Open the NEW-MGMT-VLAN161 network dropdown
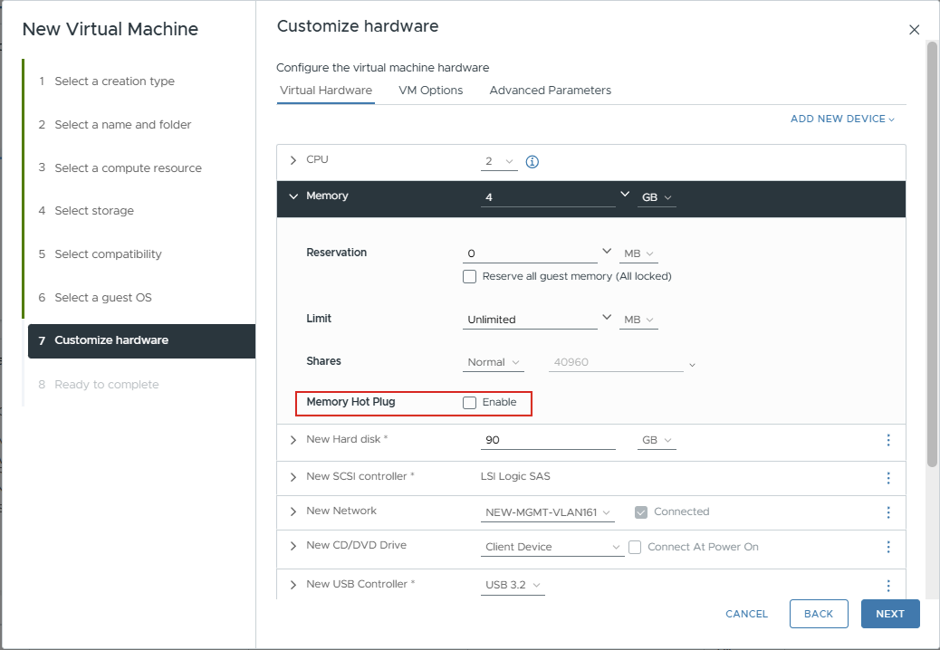 547,513
